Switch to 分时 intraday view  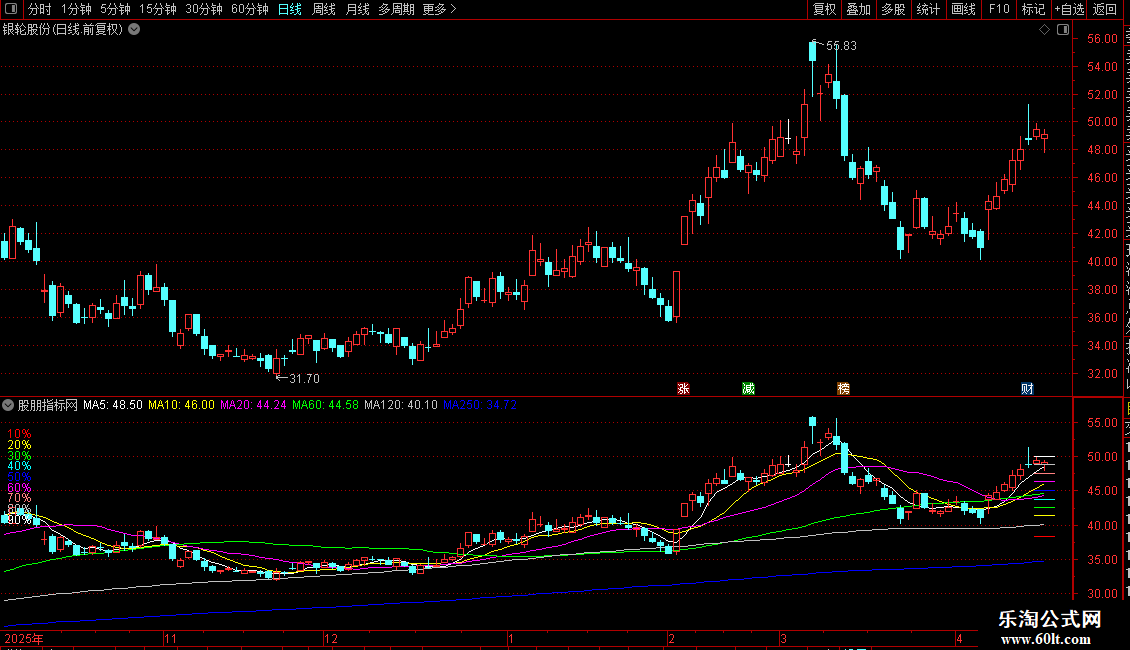[40, 9]
